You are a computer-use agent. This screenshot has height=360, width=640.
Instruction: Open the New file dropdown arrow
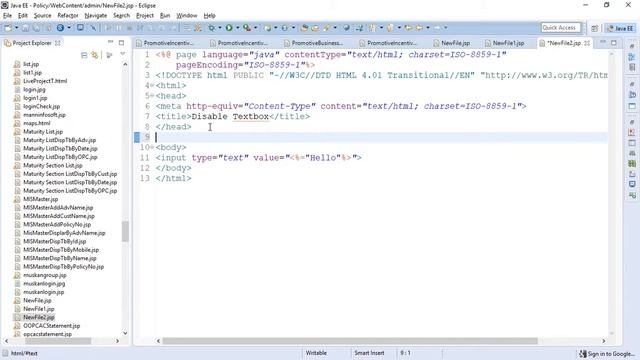pyautogui.click(x=16, y=28)
